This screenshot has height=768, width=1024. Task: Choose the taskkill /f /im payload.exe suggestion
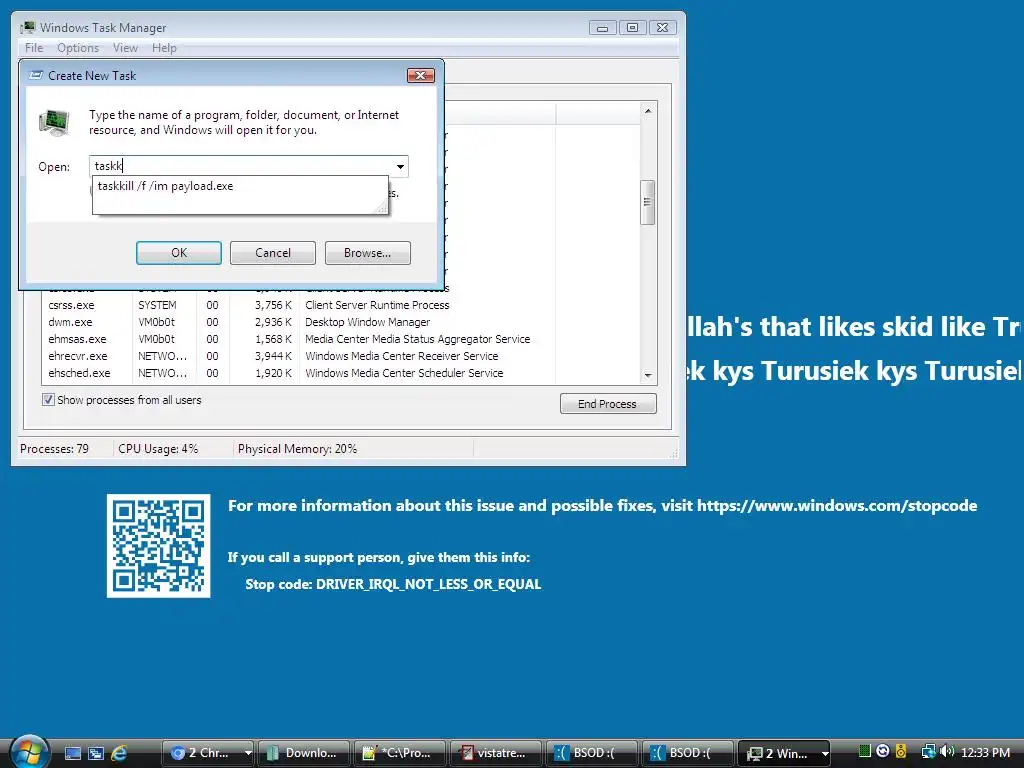tap(240, 186)
